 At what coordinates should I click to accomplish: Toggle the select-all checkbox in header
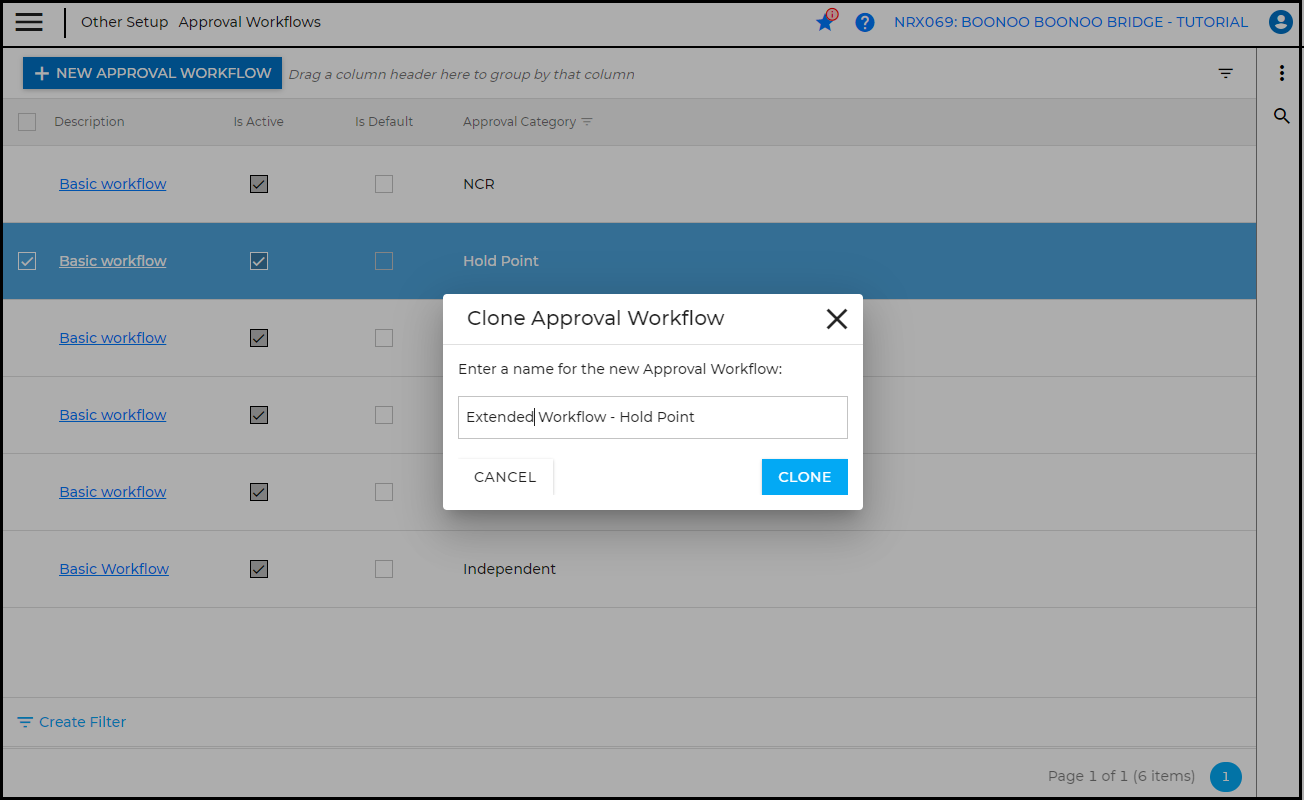[x=27, y=122]
